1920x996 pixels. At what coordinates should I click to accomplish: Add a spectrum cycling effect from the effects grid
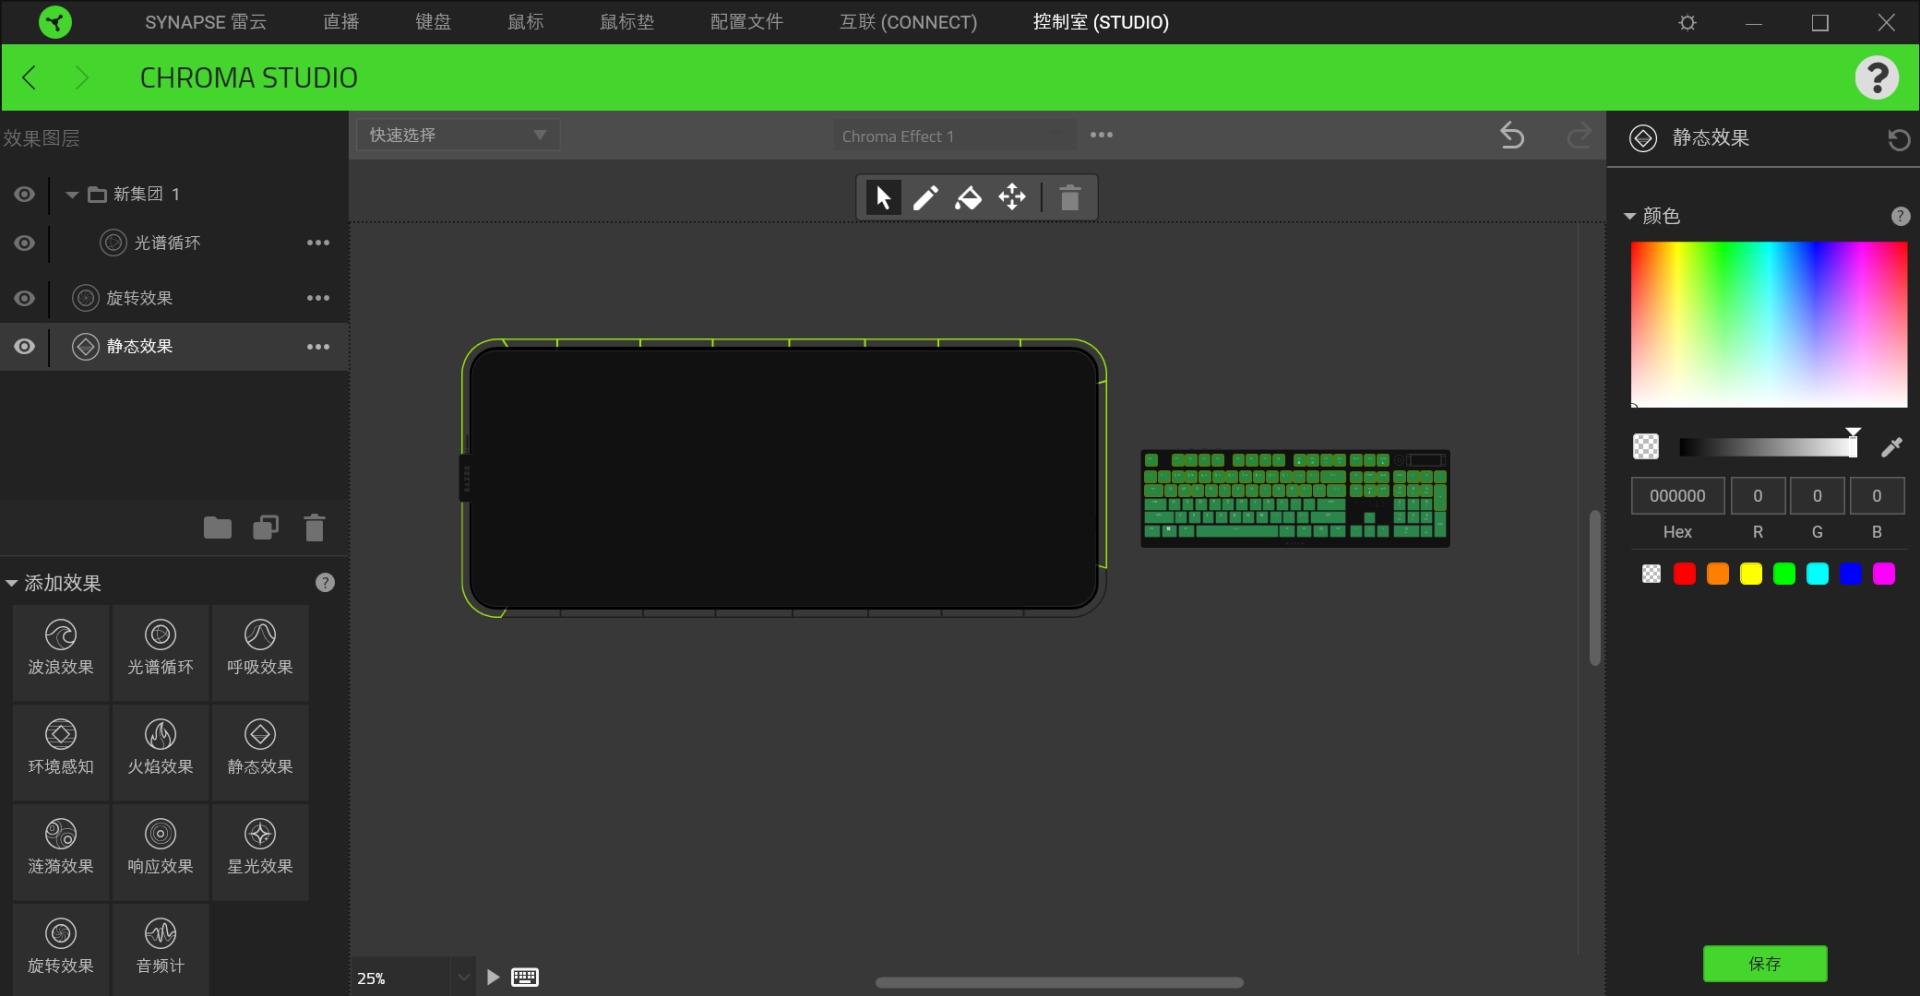(x=160, y=652)
